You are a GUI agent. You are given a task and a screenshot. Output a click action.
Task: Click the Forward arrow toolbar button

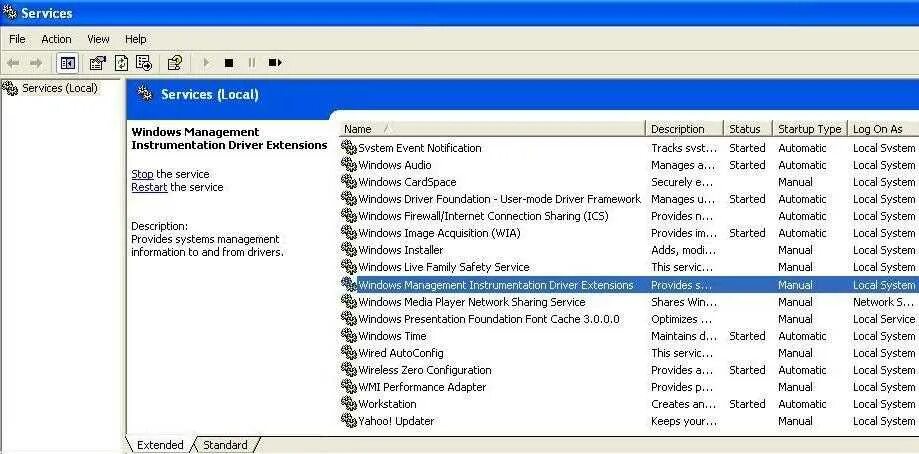36,63
